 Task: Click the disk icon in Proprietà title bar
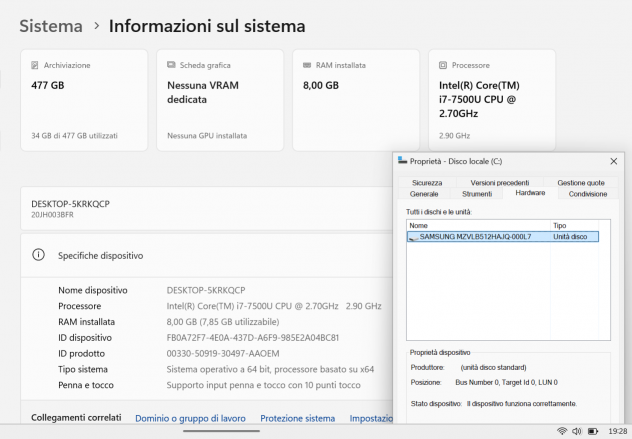click(x=402, y=160)
